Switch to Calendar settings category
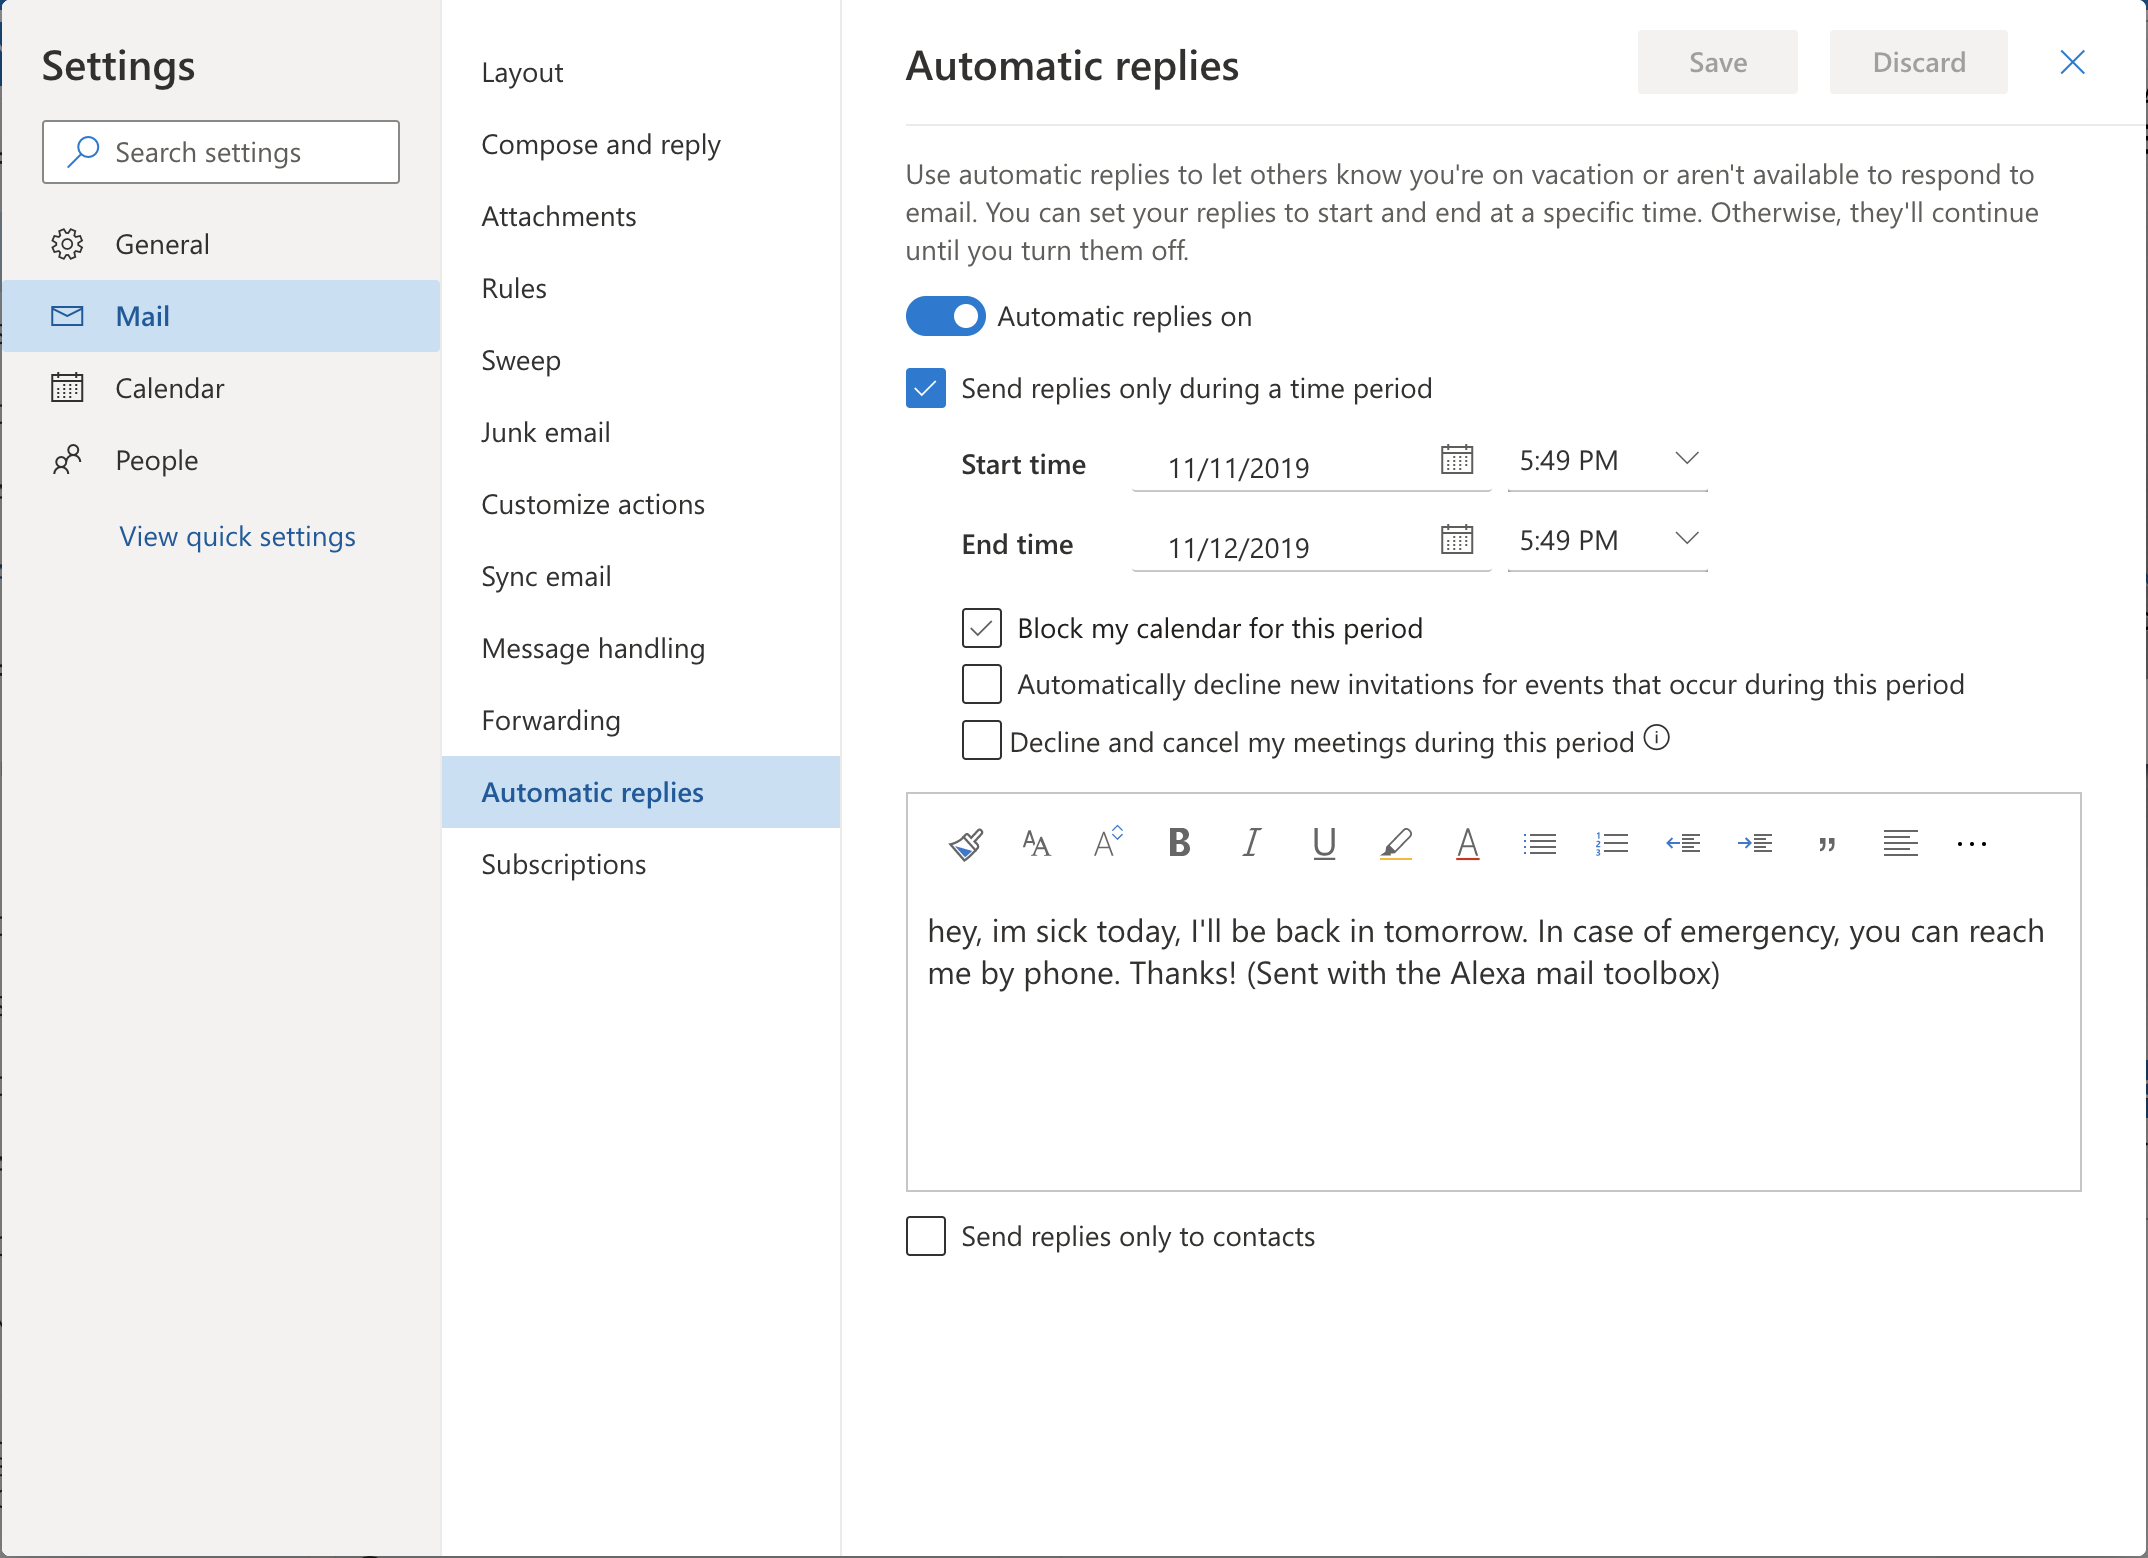This screenshot has width=2148, height=1558. pos(169,388)
